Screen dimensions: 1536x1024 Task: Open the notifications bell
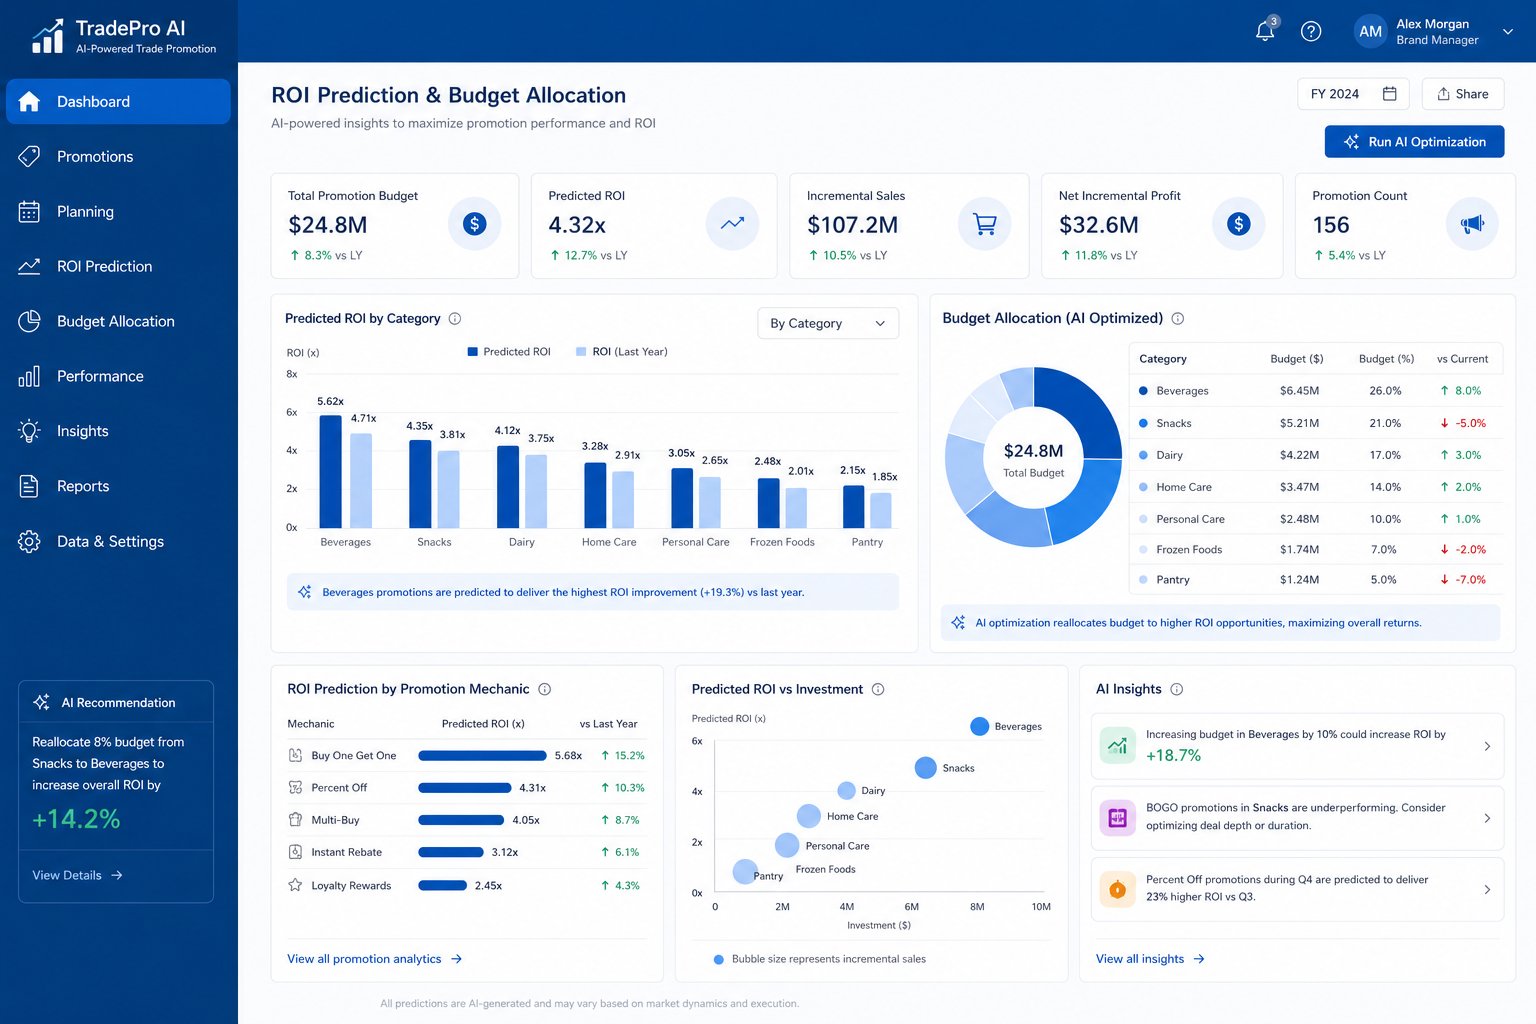click(x=1265, y=30)
